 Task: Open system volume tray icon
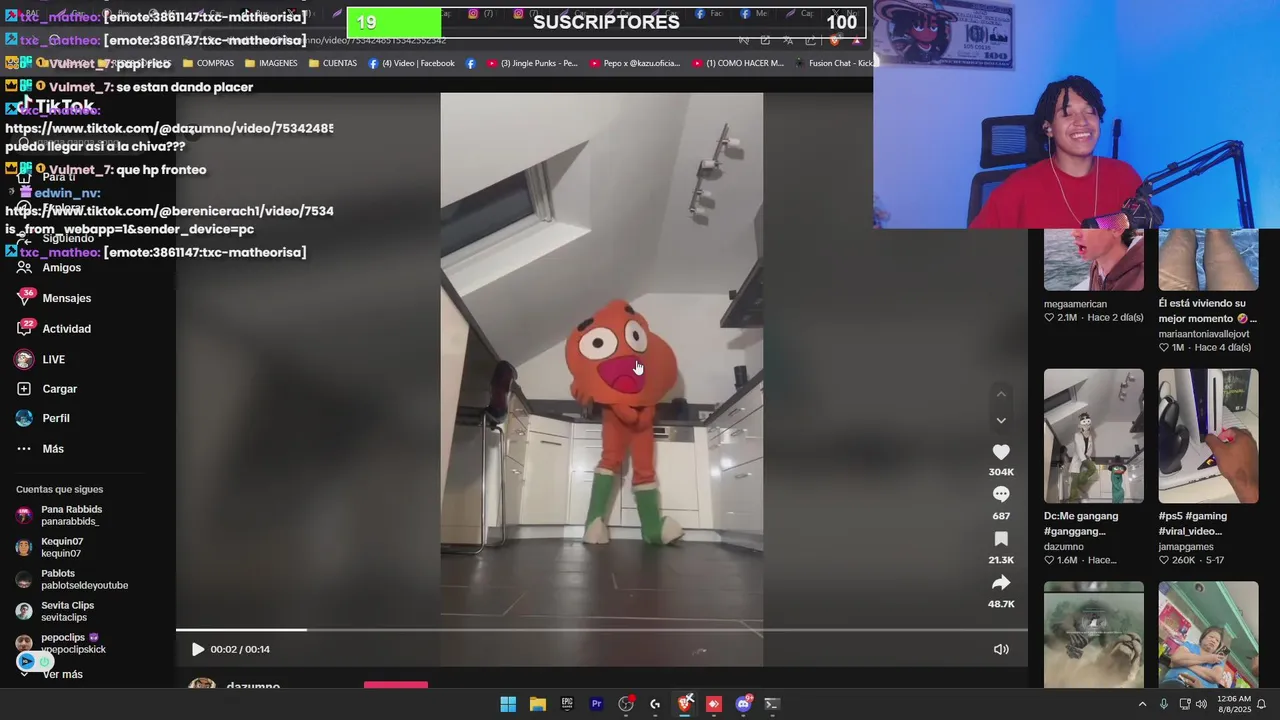coord(1203,704)
